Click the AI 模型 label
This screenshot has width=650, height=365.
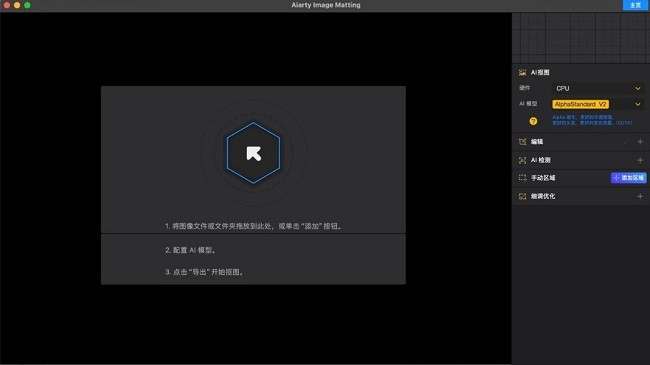tap(528, 104)
